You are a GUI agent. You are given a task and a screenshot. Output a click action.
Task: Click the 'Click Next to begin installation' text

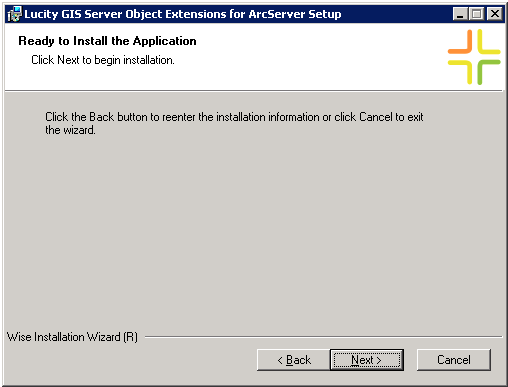pyautogui.click(x=103, y=60)
